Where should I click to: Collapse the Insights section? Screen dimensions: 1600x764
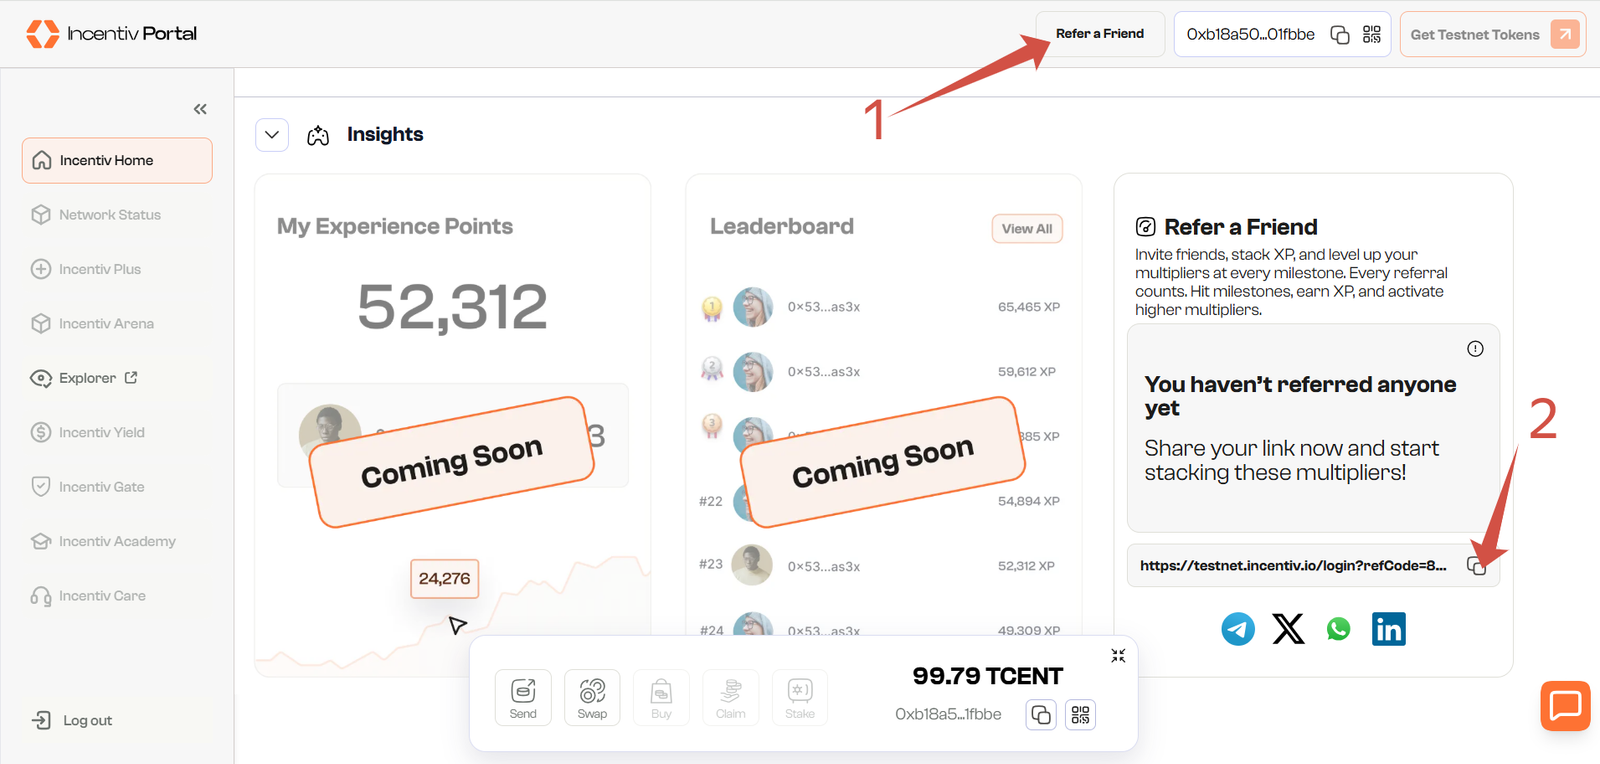(272, 135)
